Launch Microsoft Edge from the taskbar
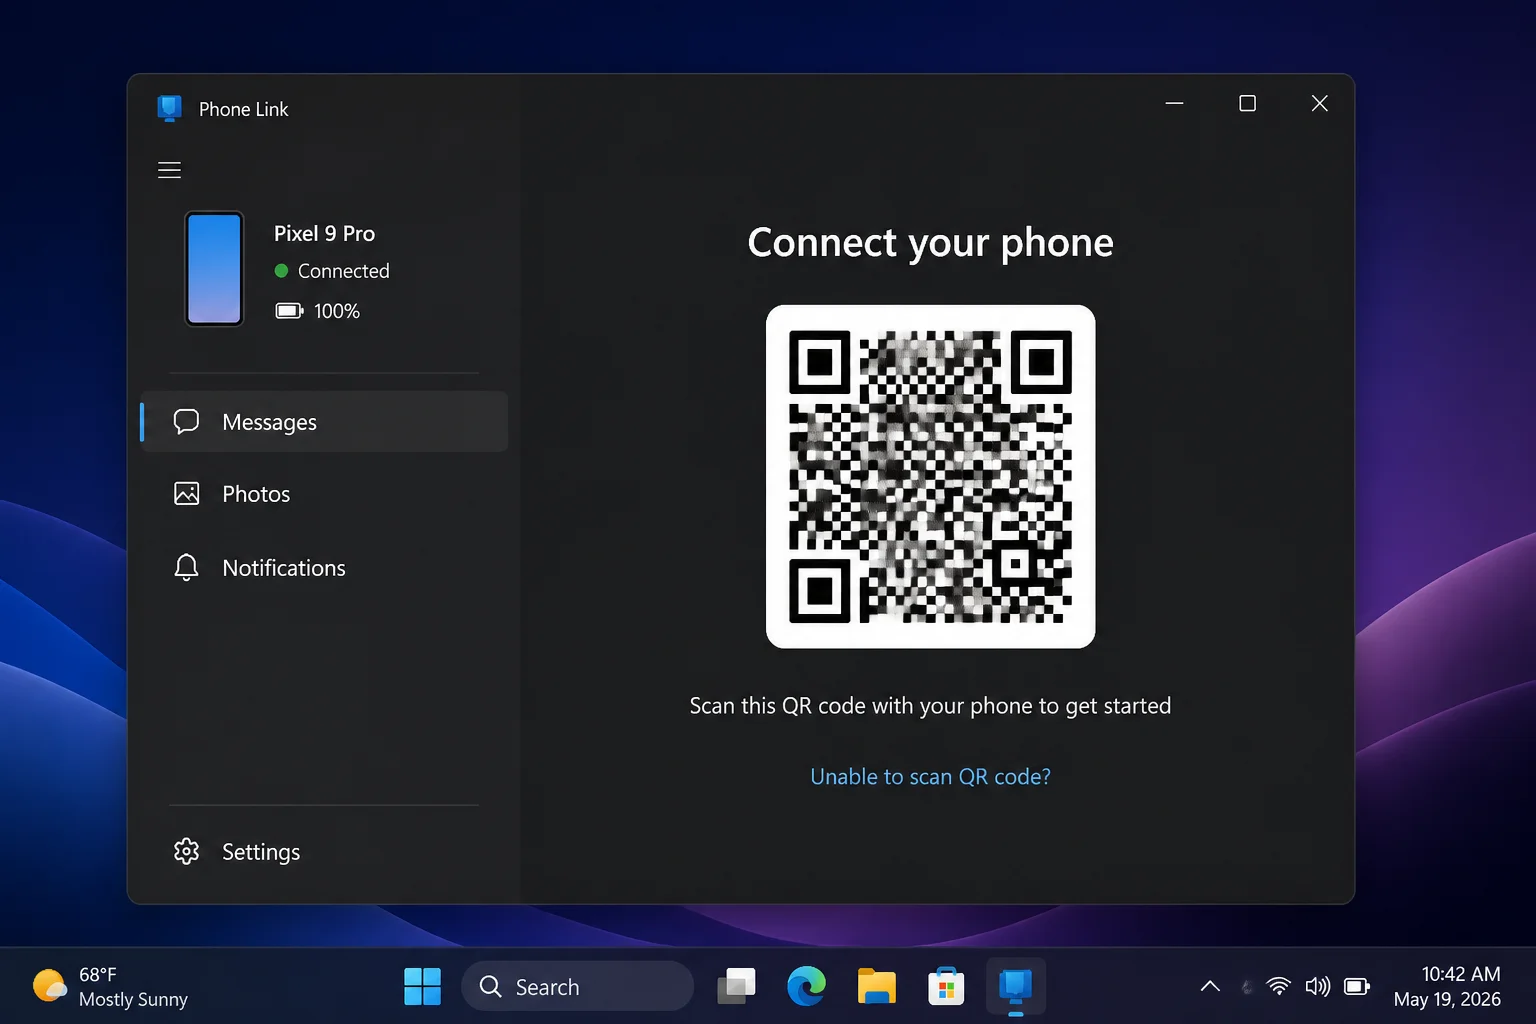1536x1024 pixels. [x=806, y=986]
